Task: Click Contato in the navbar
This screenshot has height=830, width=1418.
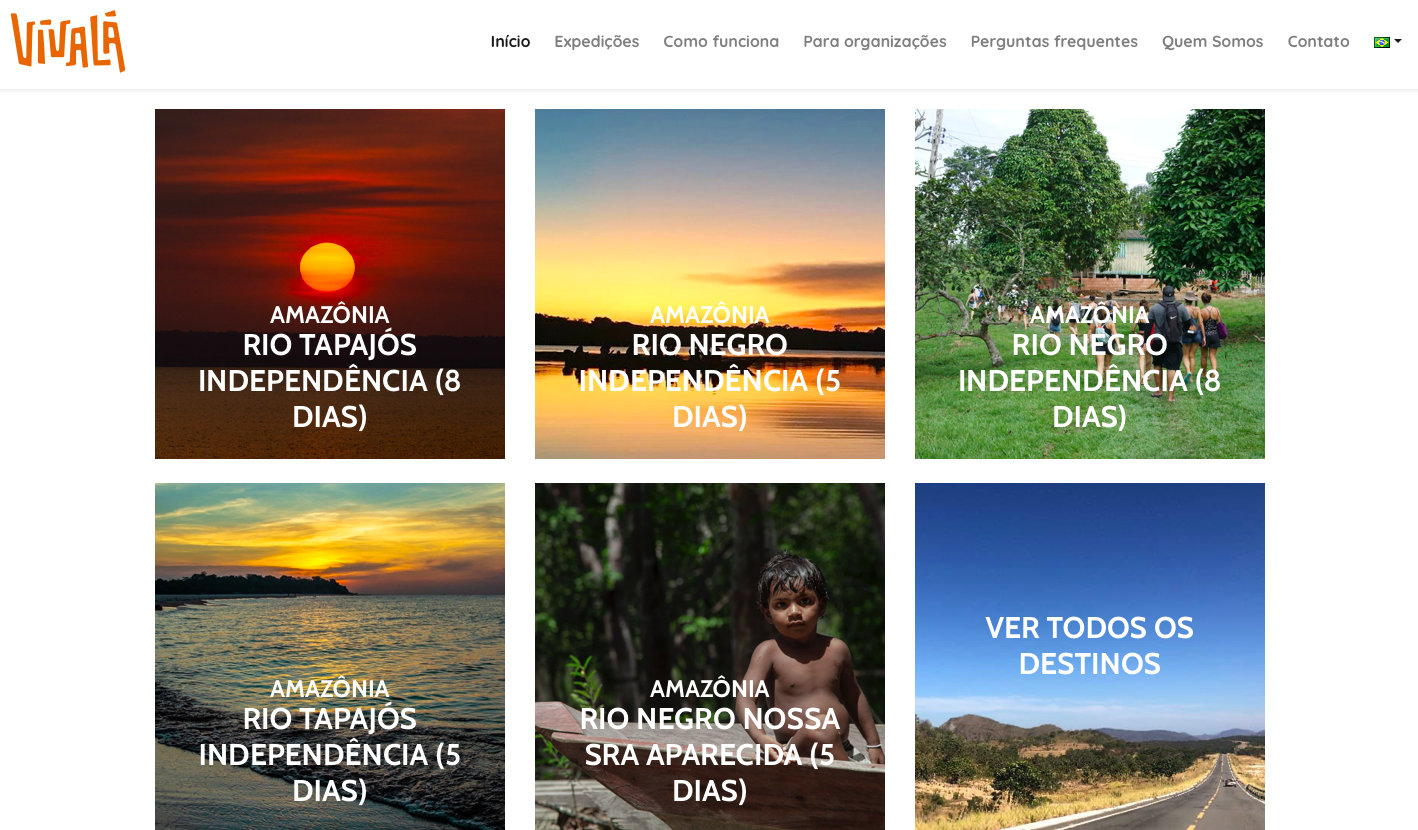Action: click(1318, 41)
